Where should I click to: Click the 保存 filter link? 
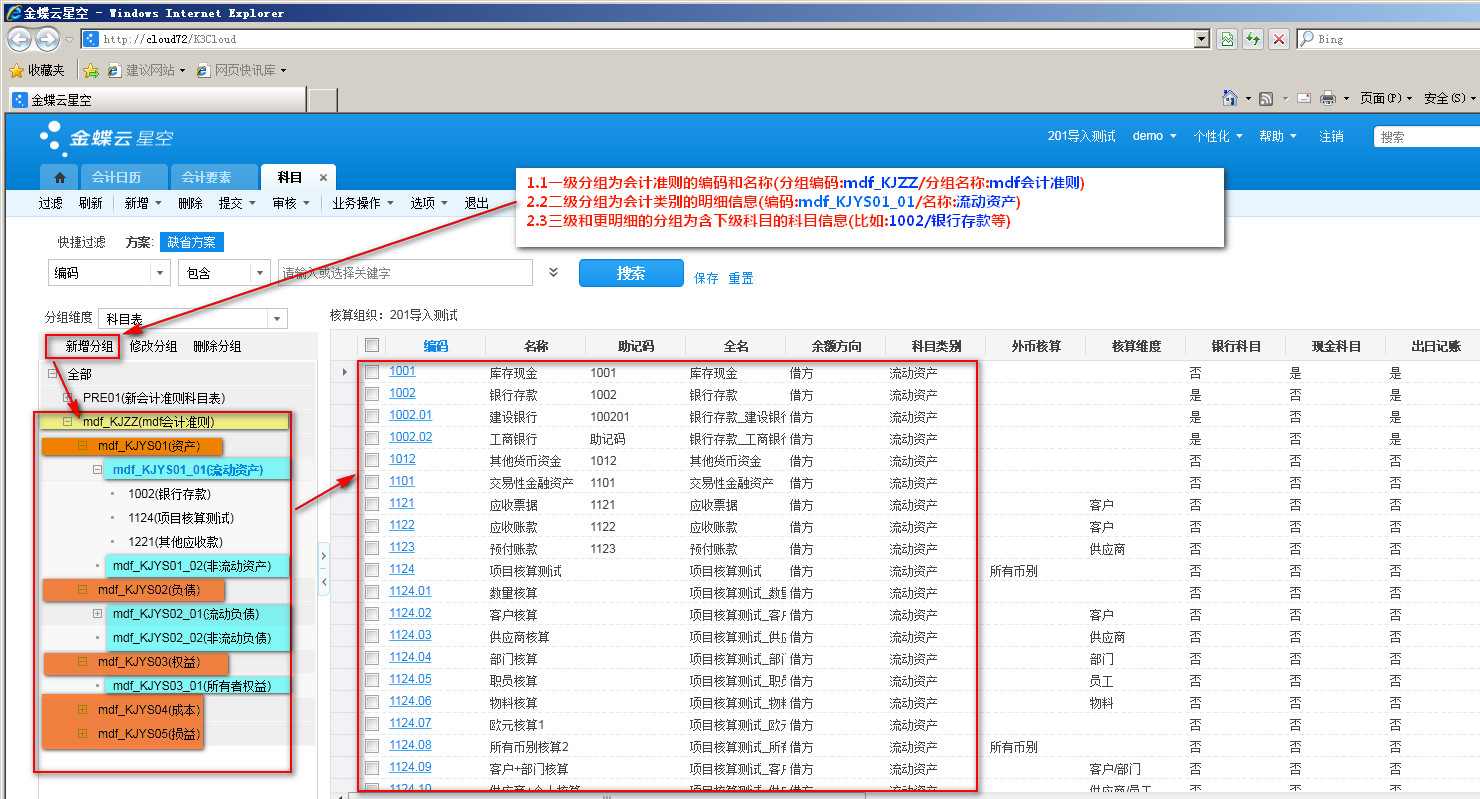pos(706,278)
